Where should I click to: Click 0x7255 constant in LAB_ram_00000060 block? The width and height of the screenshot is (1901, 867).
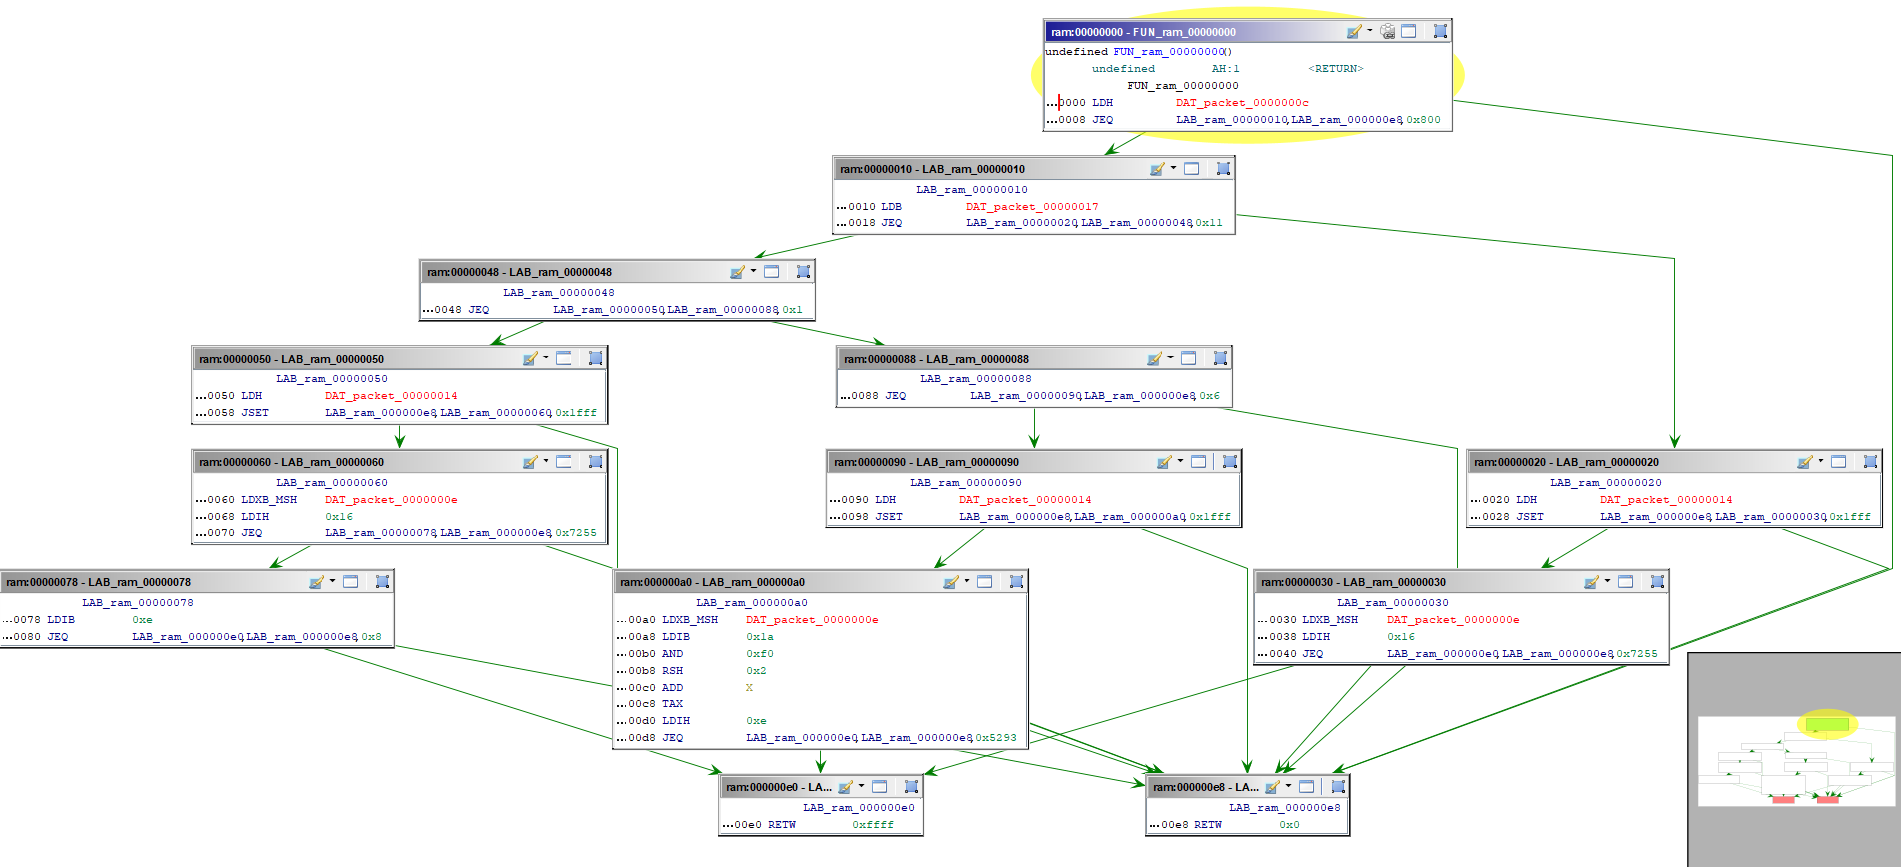coord(576,533)
